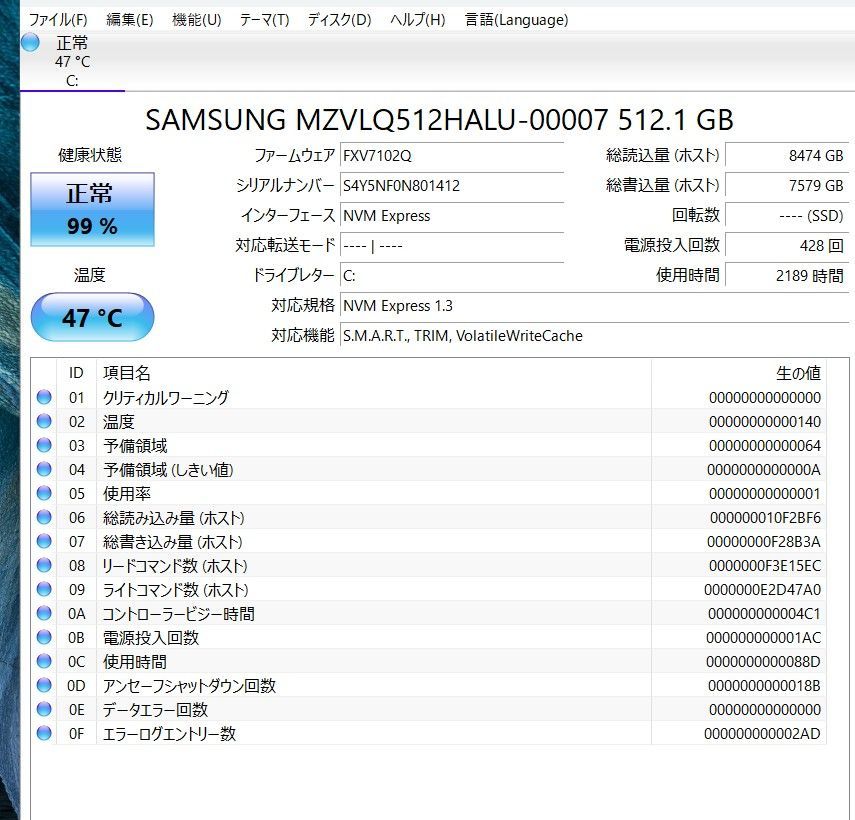The image size is (855, 820).
Task: Click the power on count value 428 回
Action: pyautogui.click(x=787, y=246)
